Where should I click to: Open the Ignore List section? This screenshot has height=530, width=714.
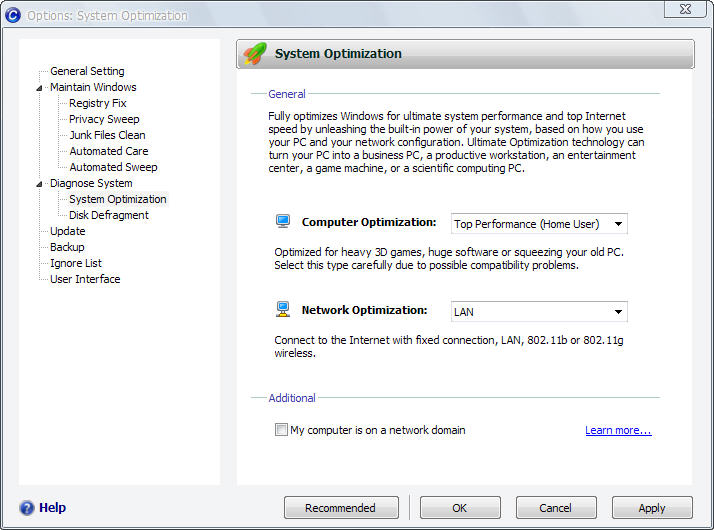(x=76, y=263)
